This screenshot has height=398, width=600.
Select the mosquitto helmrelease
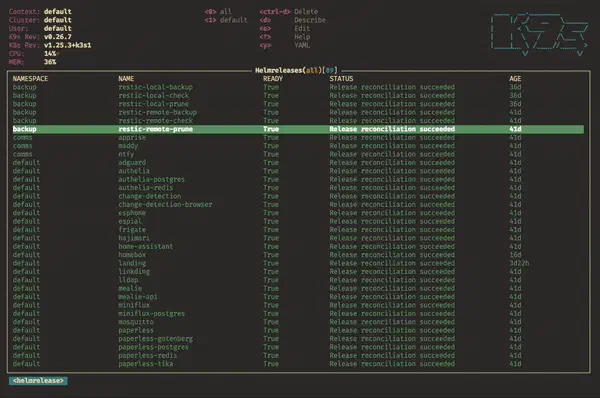coord(298,322)
